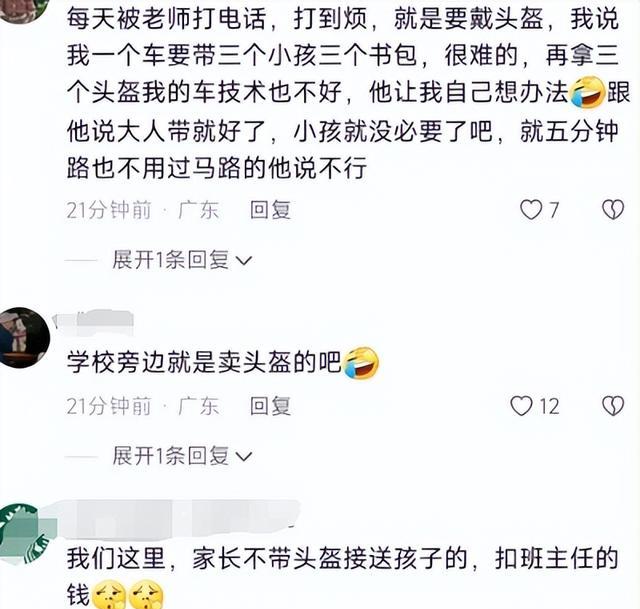This screenshot has width=640, height=609.
Task: Tap laughing-crying emoji after "自己想办法"
Action: point(587,93)
